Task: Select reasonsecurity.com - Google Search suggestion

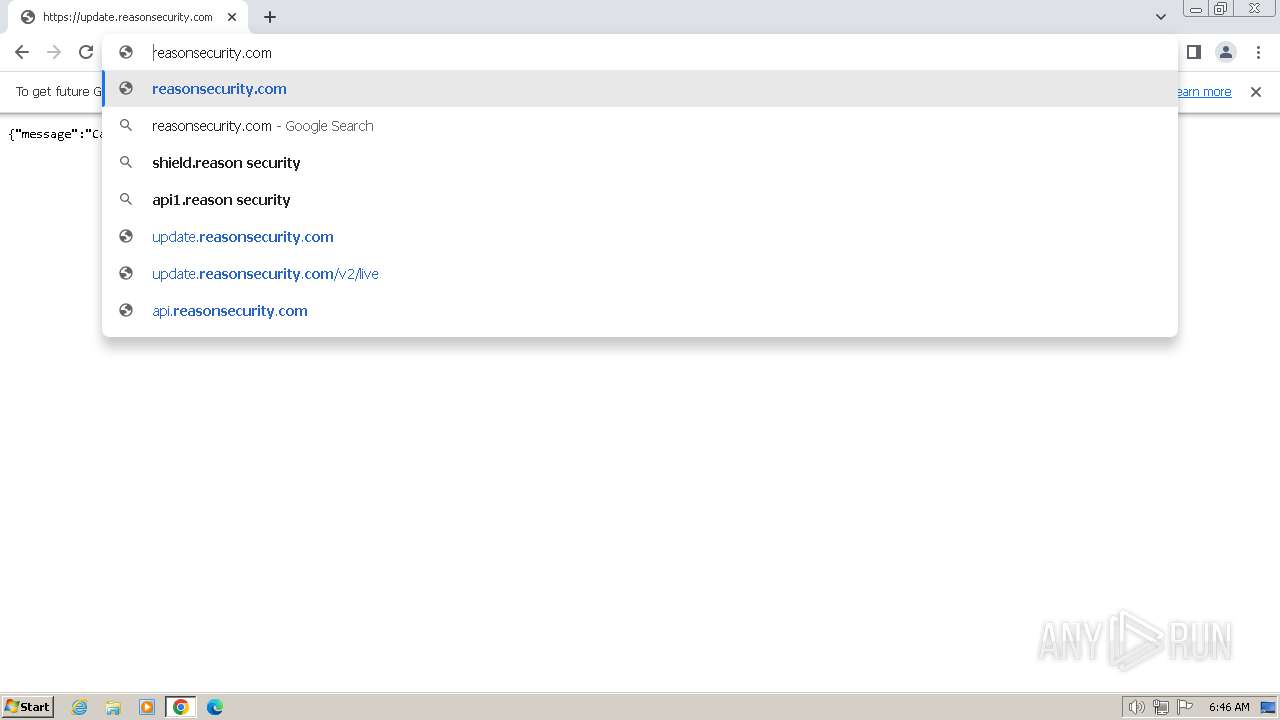Action: coord(640,126)
